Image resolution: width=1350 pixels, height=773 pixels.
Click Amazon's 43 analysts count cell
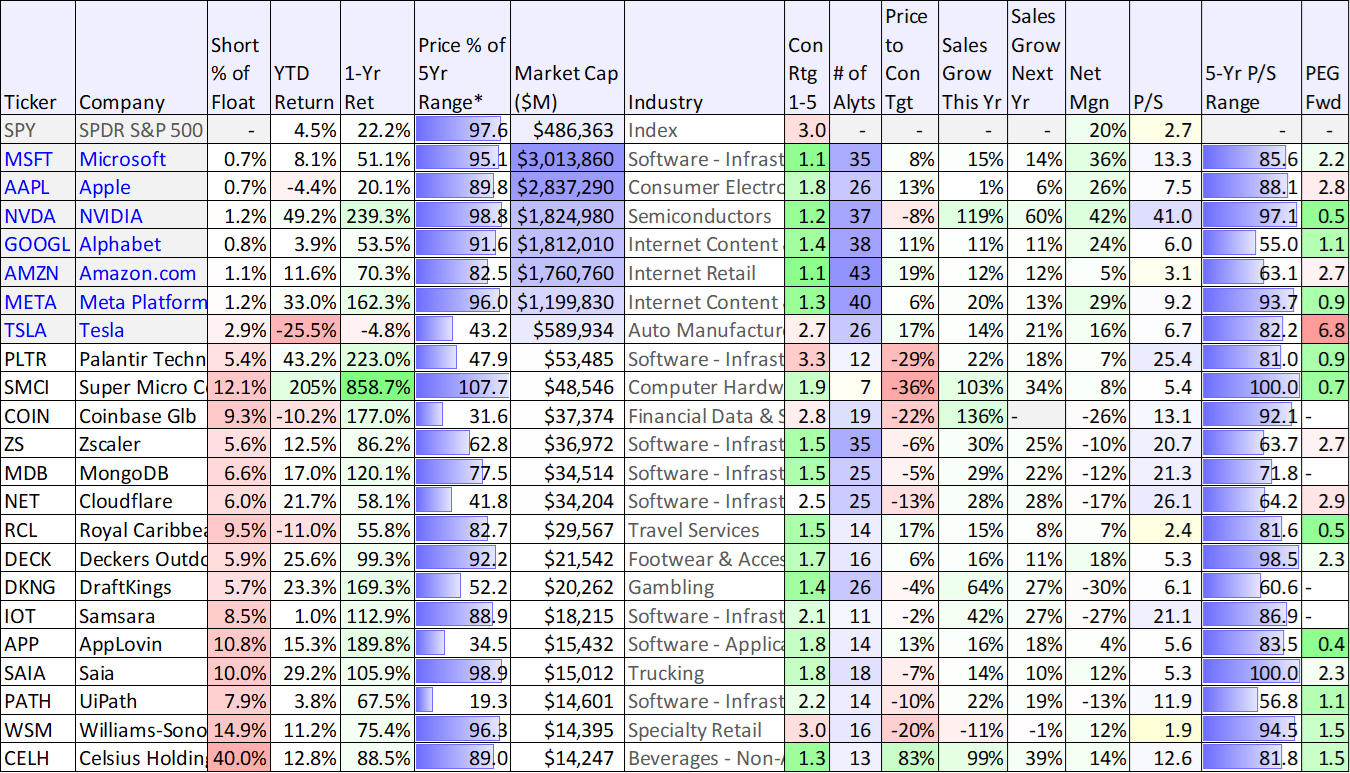point(854,273)
